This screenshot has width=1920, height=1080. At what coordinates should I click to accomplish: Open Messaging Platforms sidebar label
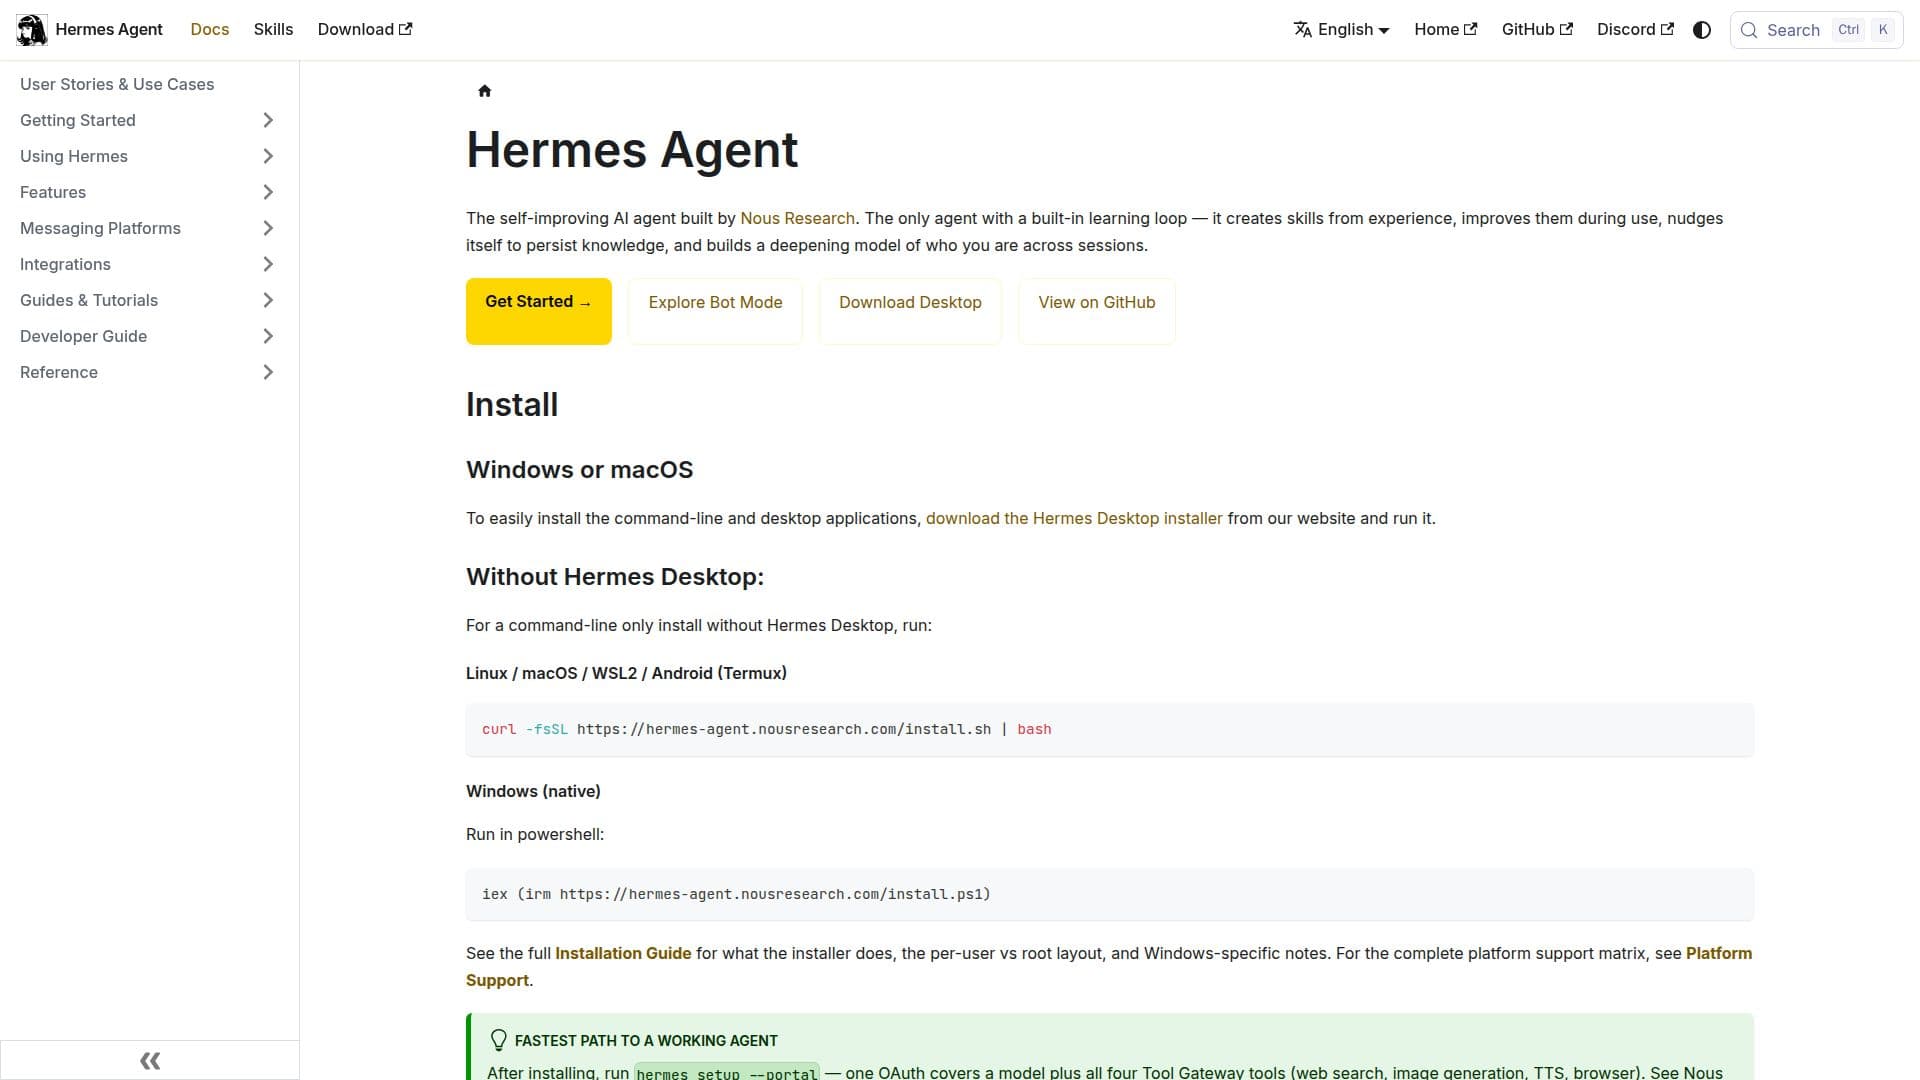pos(100,228)
